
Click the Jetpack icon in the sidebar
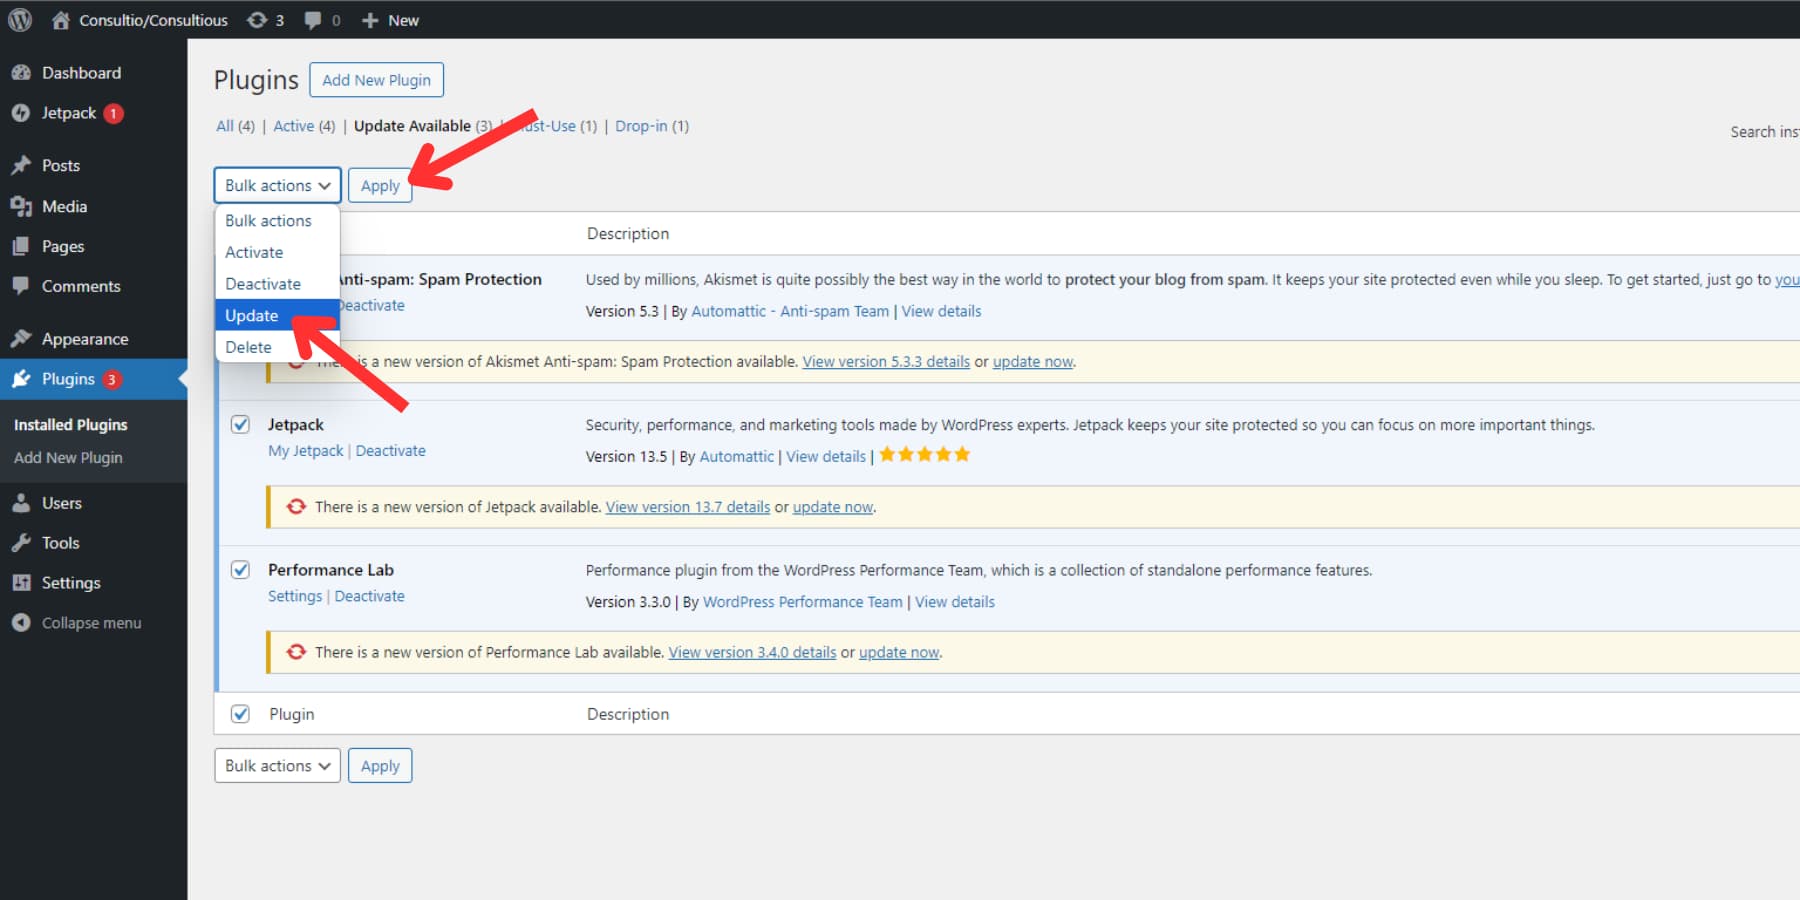(x=22, y=113)
